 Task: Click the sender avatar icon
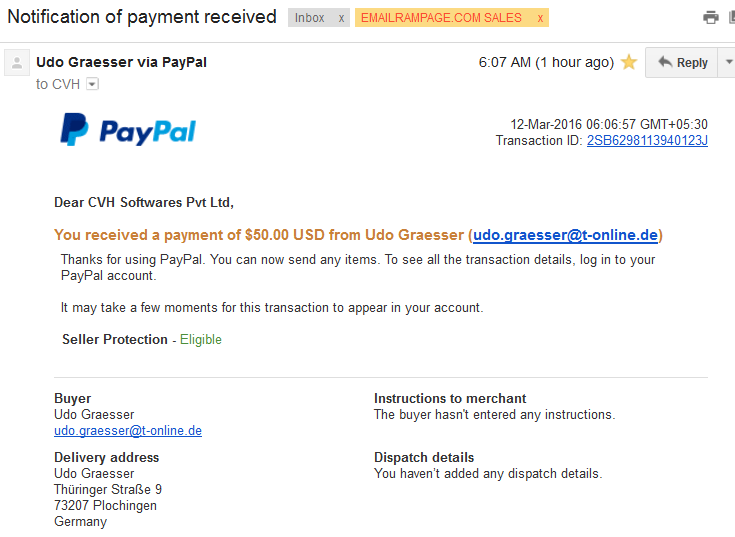click(x=17, y=63)
